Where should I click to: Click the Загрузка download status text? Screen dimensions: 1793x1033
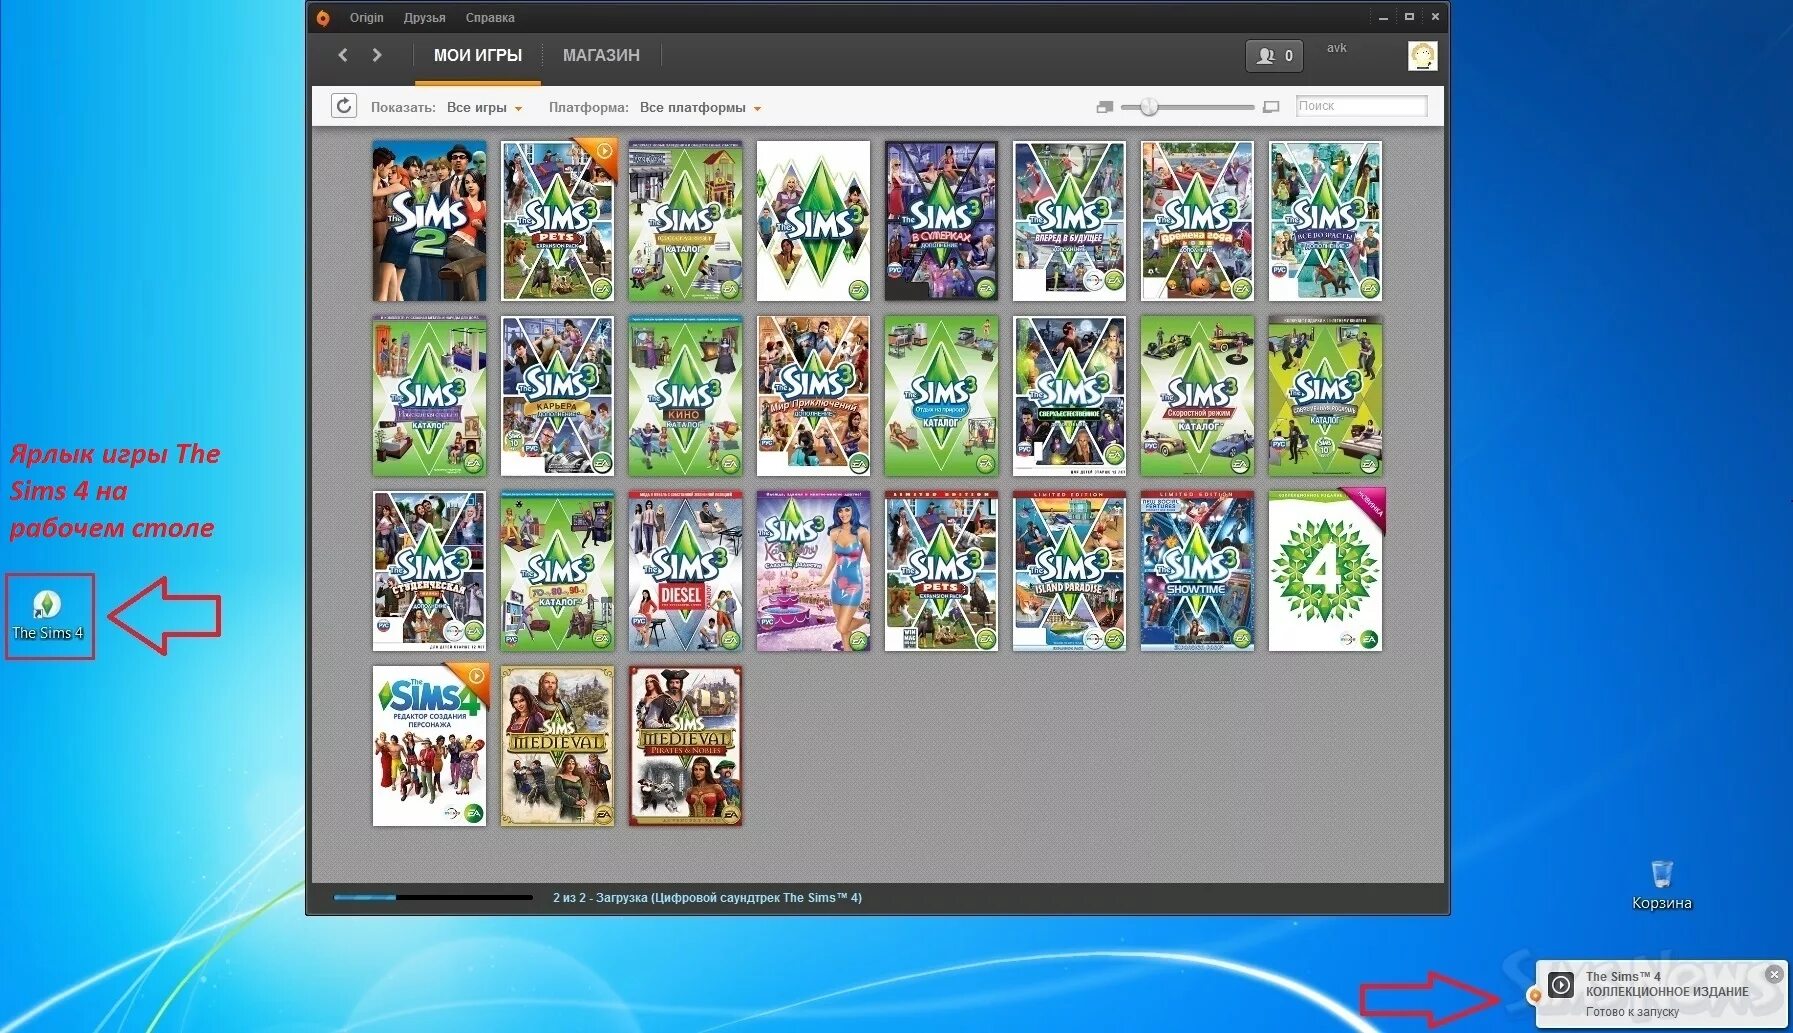[x=707, y=898]
